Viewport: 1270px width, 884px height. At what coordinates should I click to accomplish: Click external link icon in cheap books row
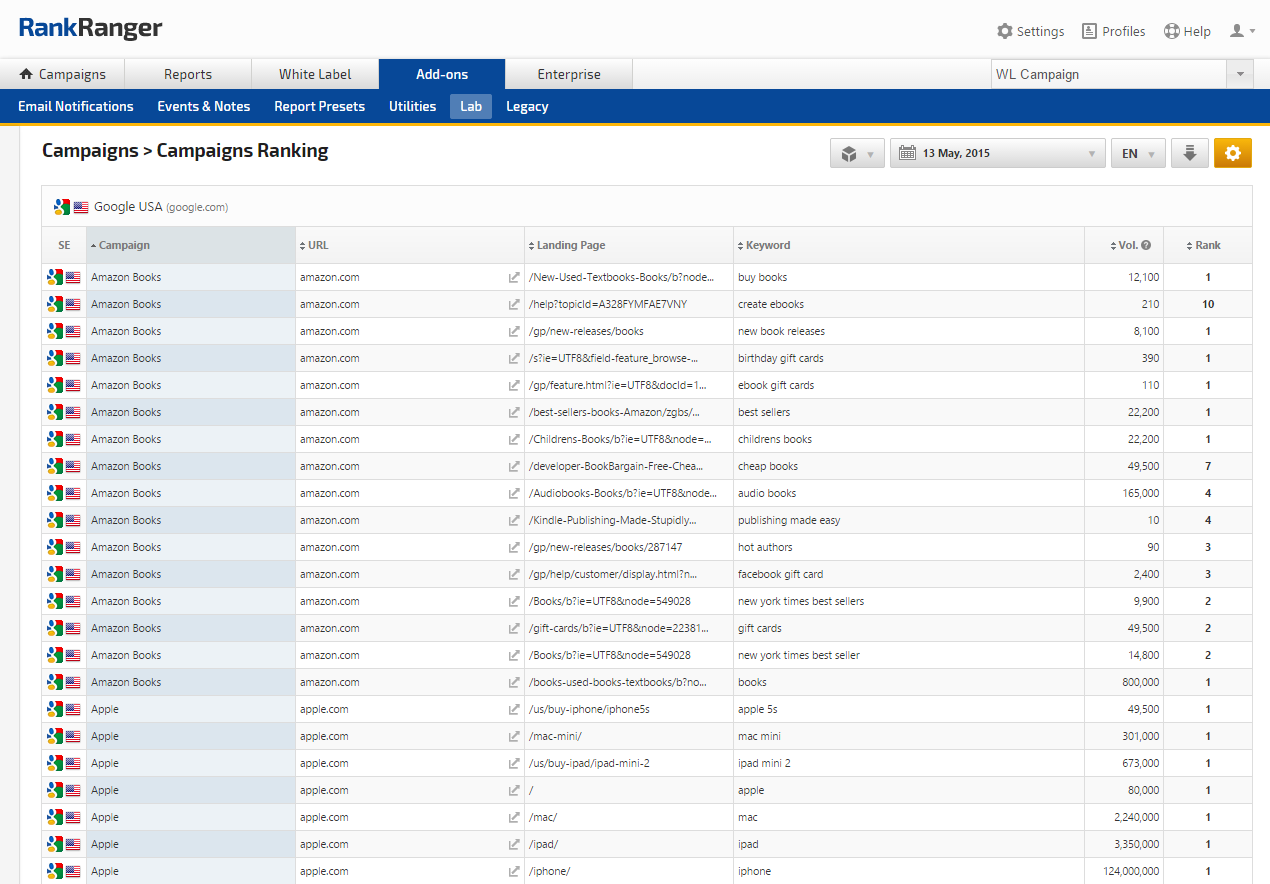tap(514, 467)
